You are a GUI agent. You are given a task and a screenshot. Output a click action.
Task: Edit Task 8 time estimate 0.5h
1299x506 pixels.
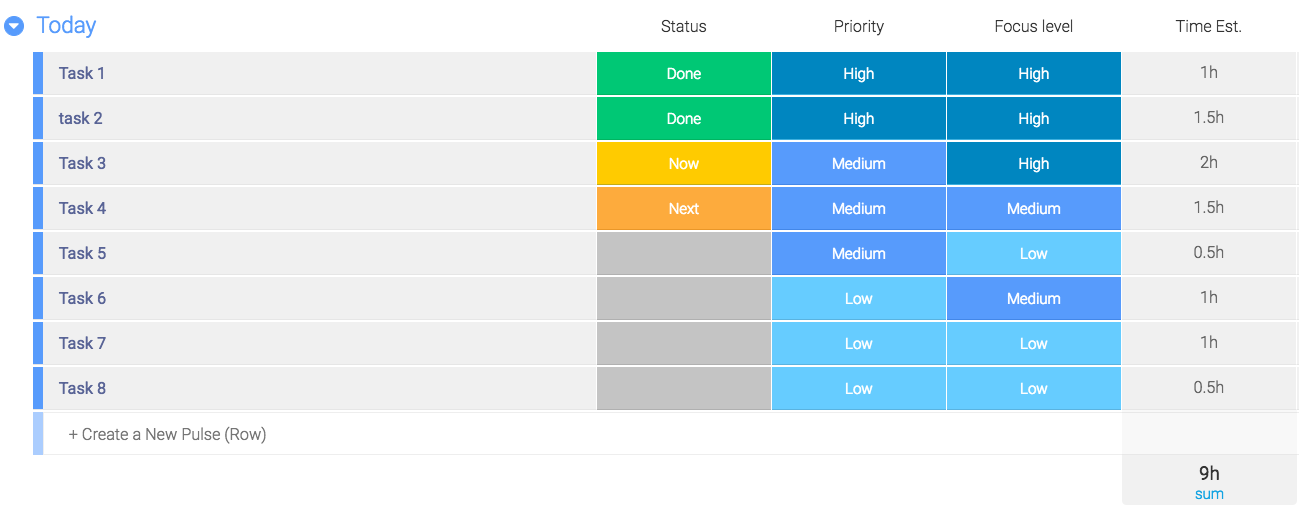(x=1209, y=389)
